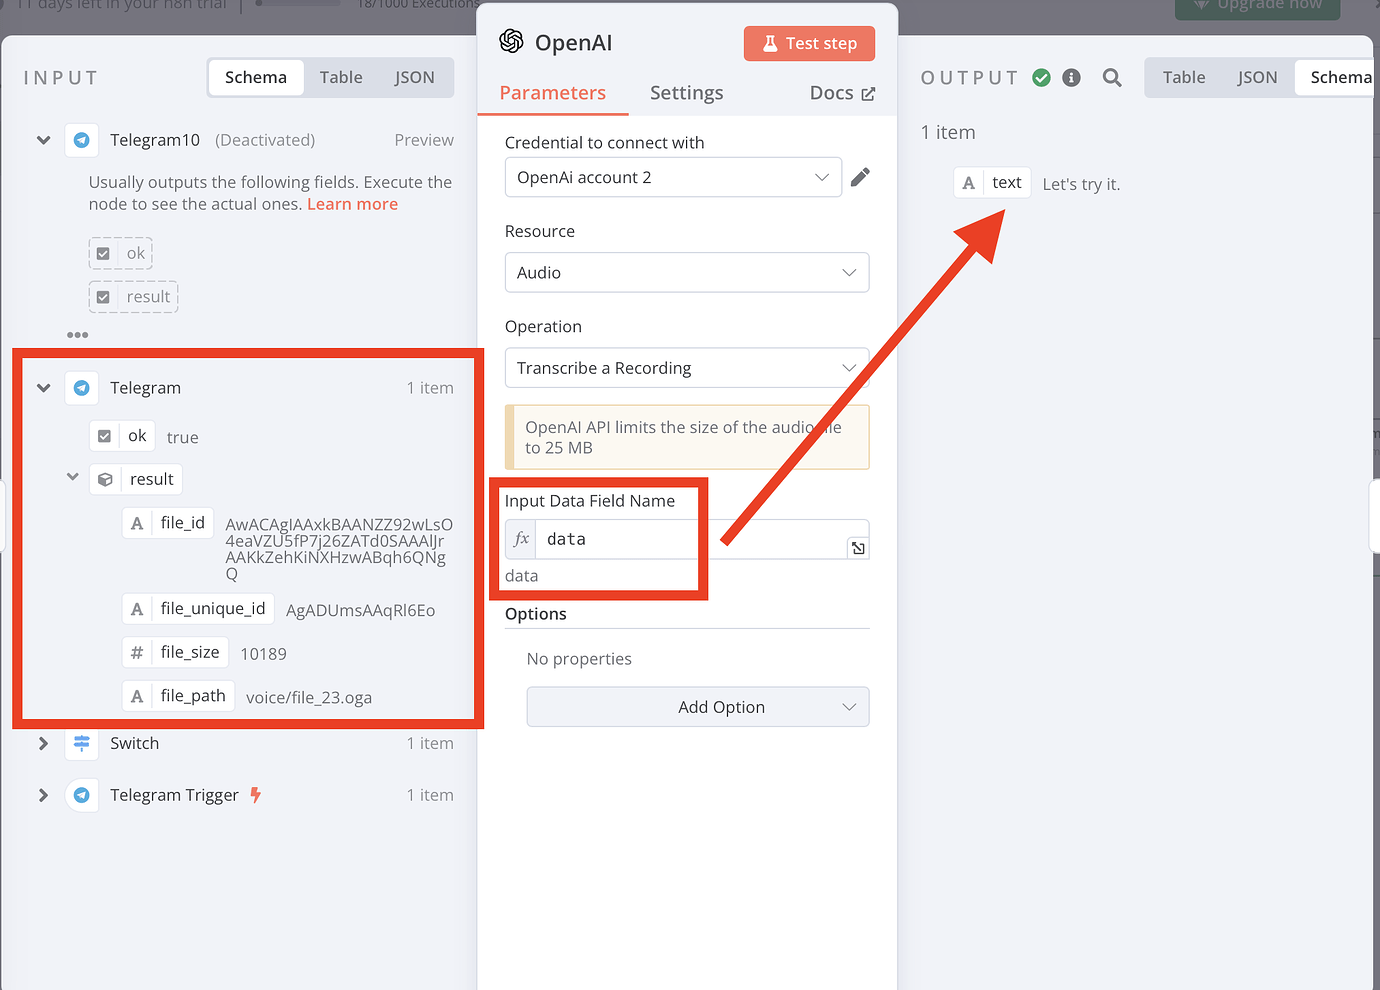Select the Telegram node icon in input panel
Viewport: 1380px width, 990px height.
pos(81,388)
